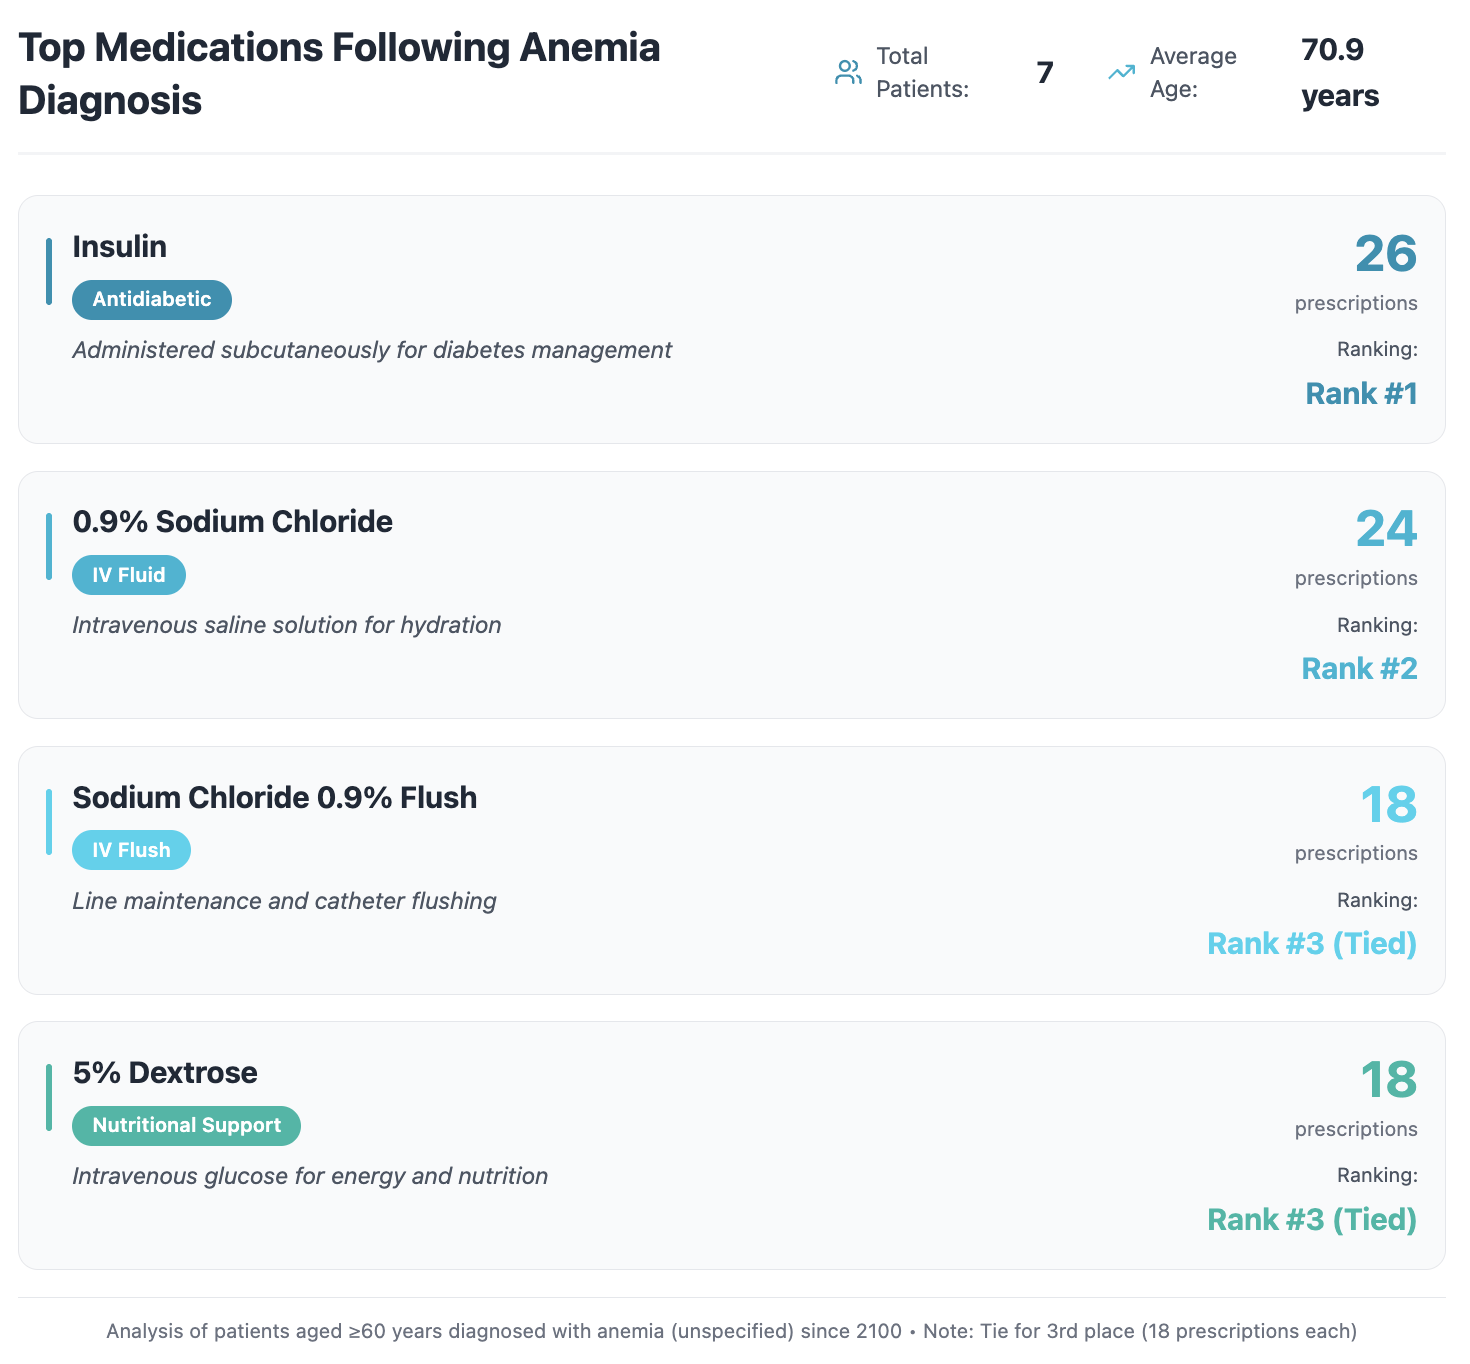Click Rank #3 (Tied) on Flush card
This screenshot has width=1470, height=1364.
[1312, 943]
